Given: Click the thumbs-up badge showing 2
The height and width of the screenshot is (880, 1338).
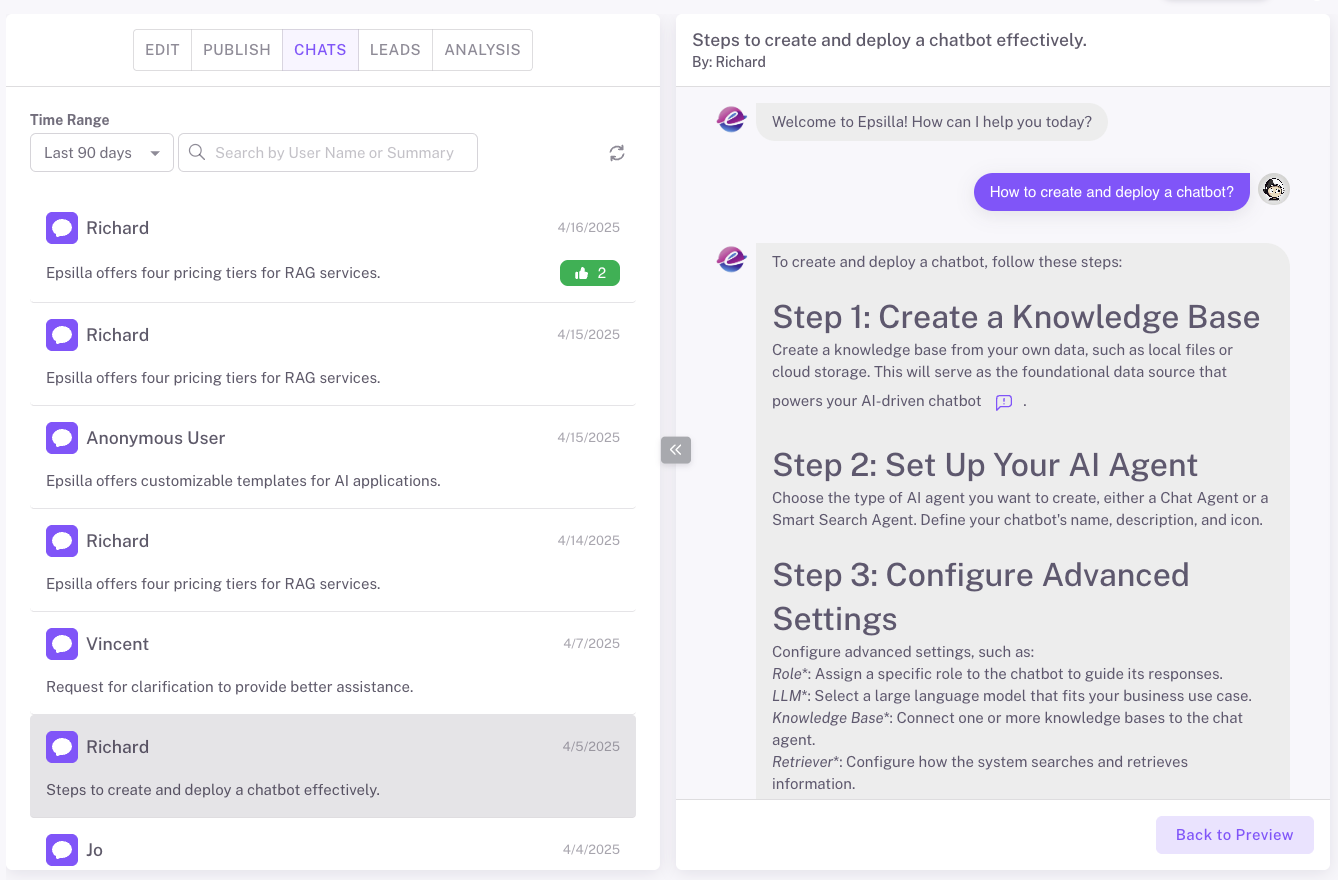Looking at the screenshot, I should click(589, 273).
